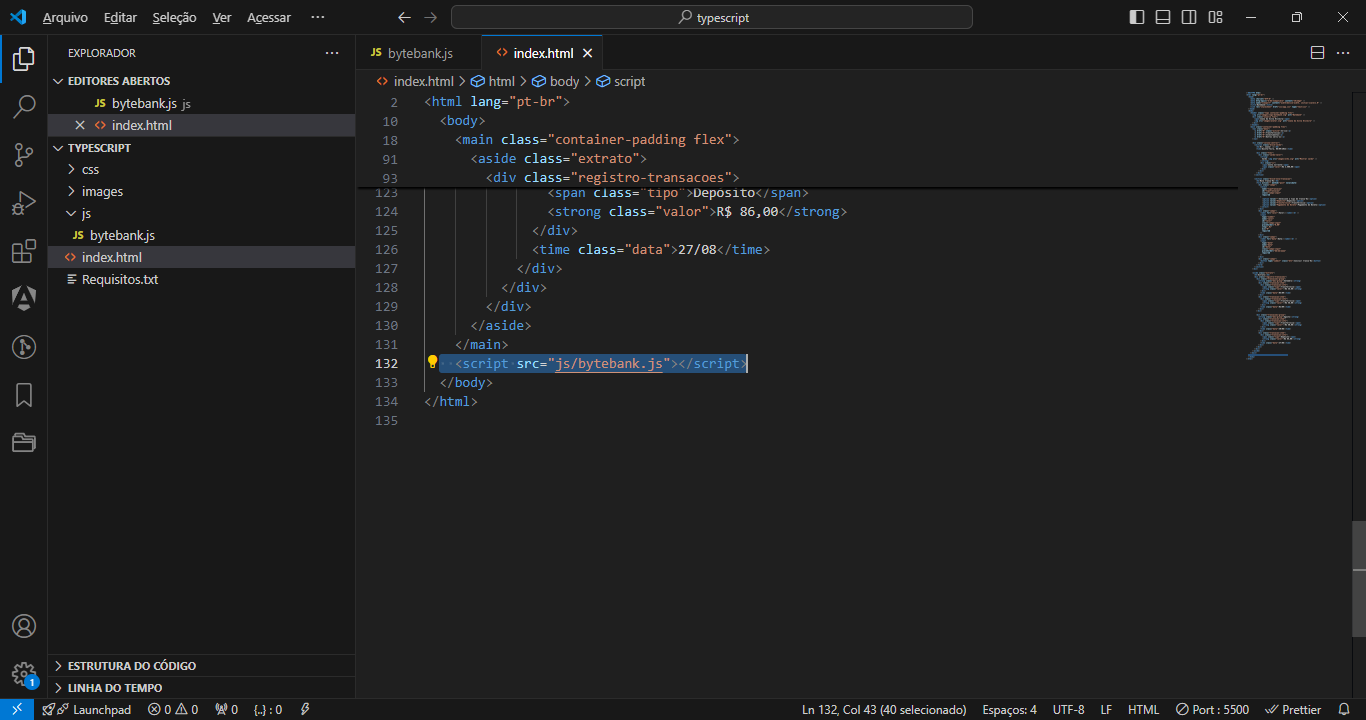Viewport: 1366px width, 720px height.
Task: Open the Acessar menu
Action: (x=269, y=17)
